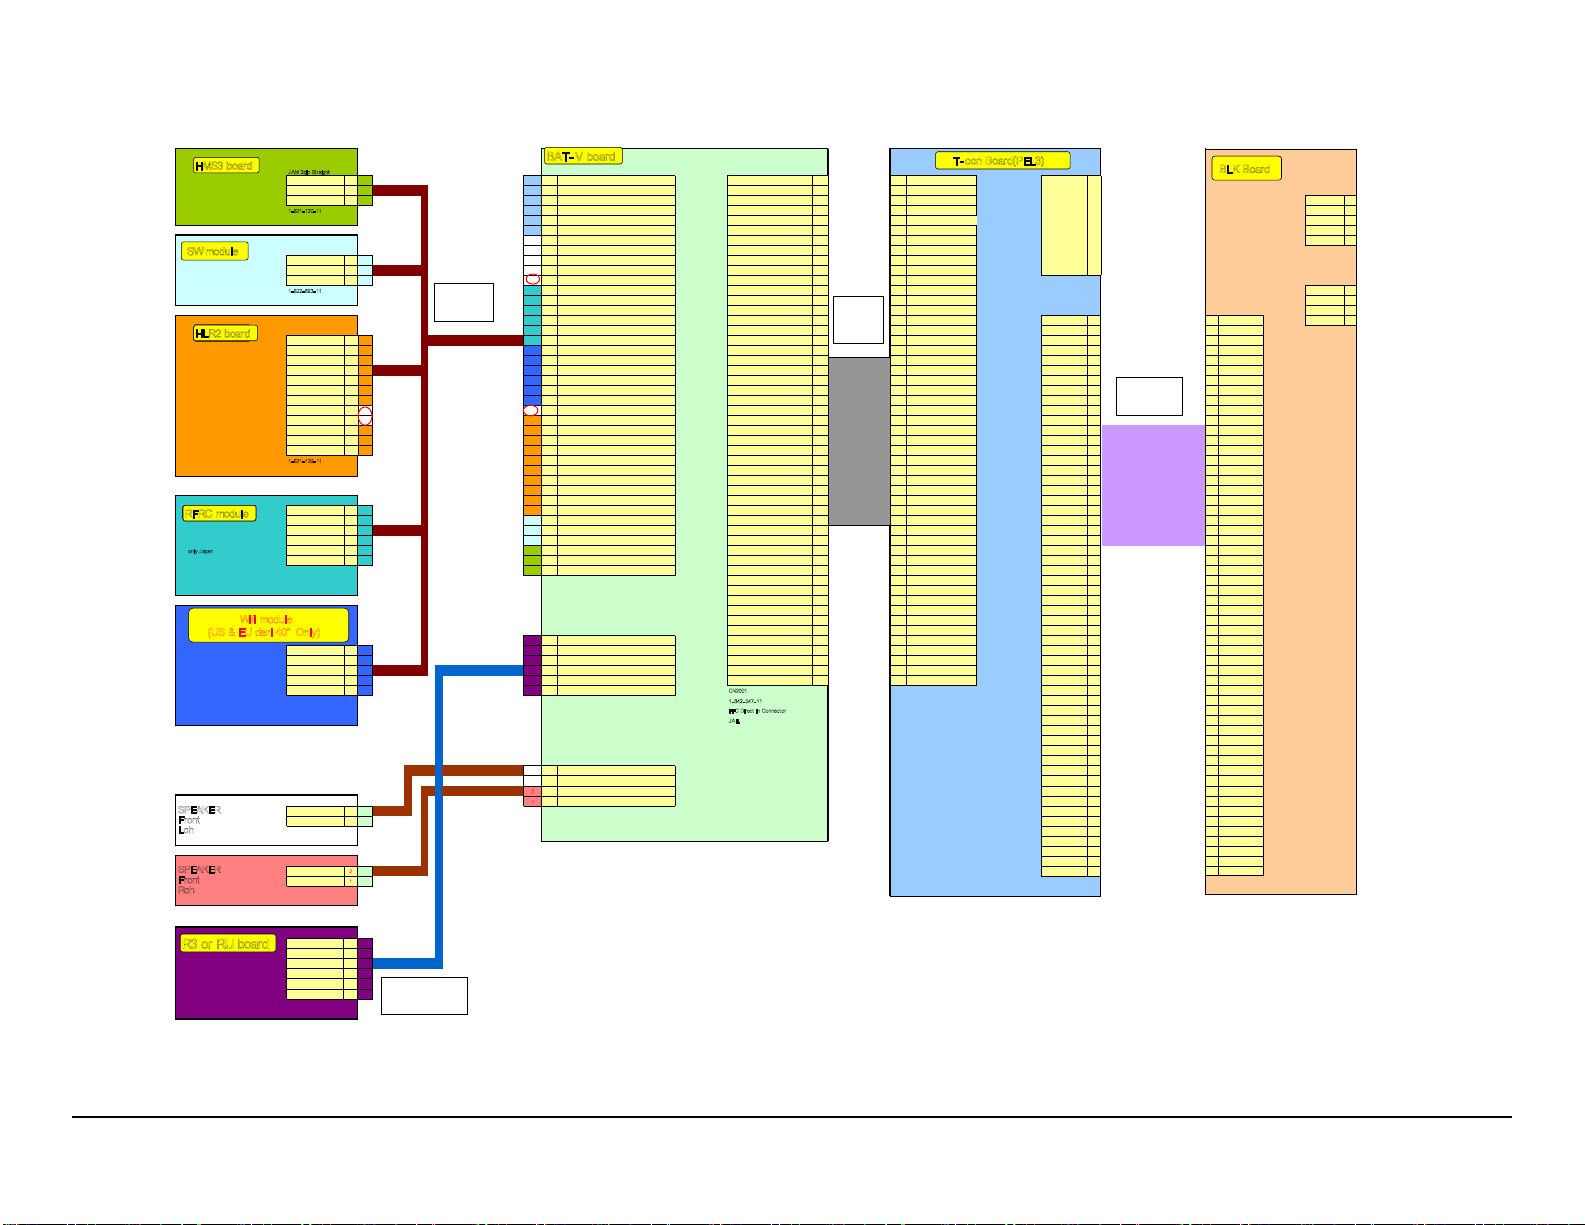Click the BLK Board label
This screenshot has height=1225, width=1585.
pos(1246,169)
